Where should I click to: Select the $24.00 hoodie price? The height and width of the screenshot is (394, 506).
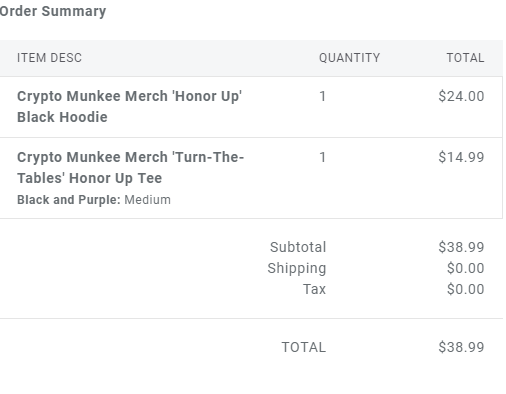coord(461,96)
